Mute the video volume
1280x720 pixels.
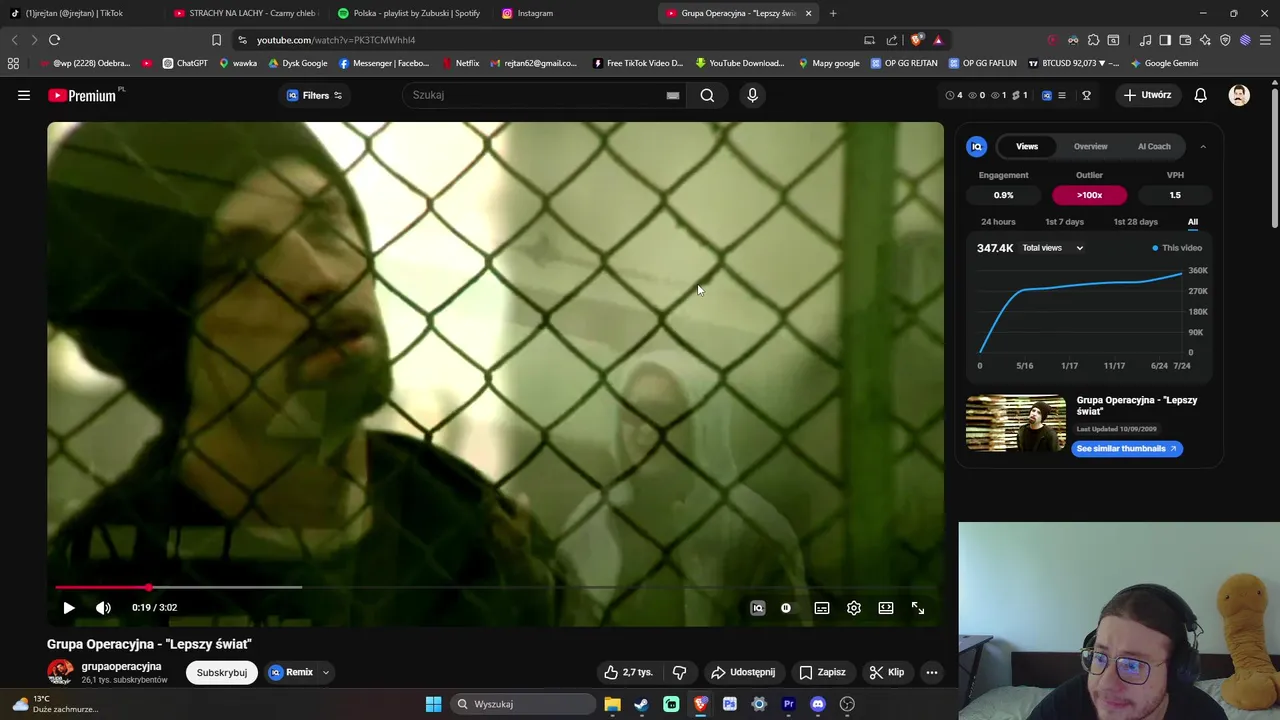(103, 608)
